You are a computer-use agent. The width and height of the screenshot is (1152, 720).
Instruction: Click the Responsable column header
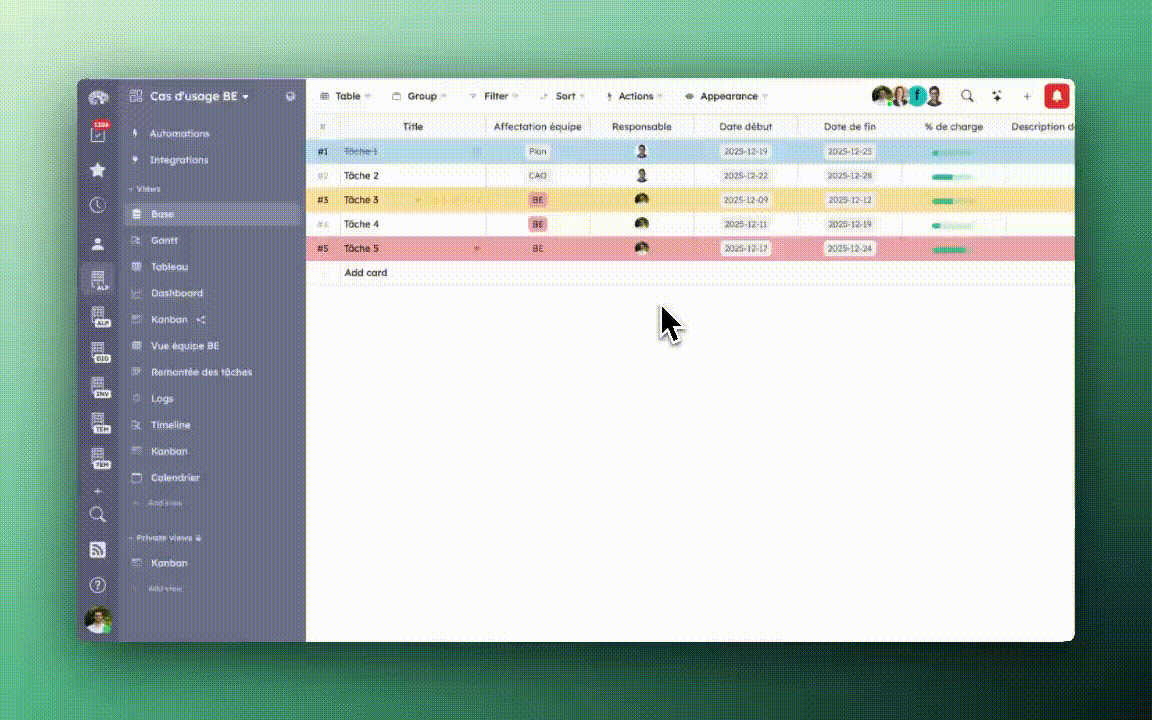(641, 126)
